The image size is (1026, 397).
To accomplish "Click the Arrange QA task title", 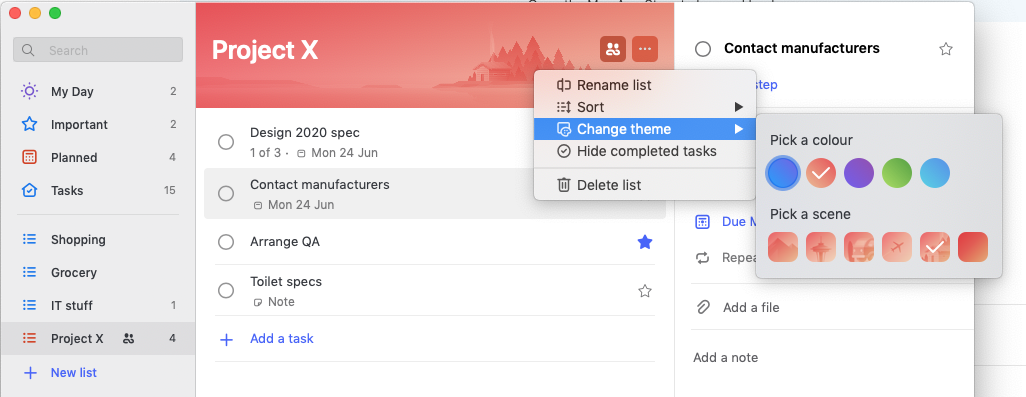I will 285,242.
